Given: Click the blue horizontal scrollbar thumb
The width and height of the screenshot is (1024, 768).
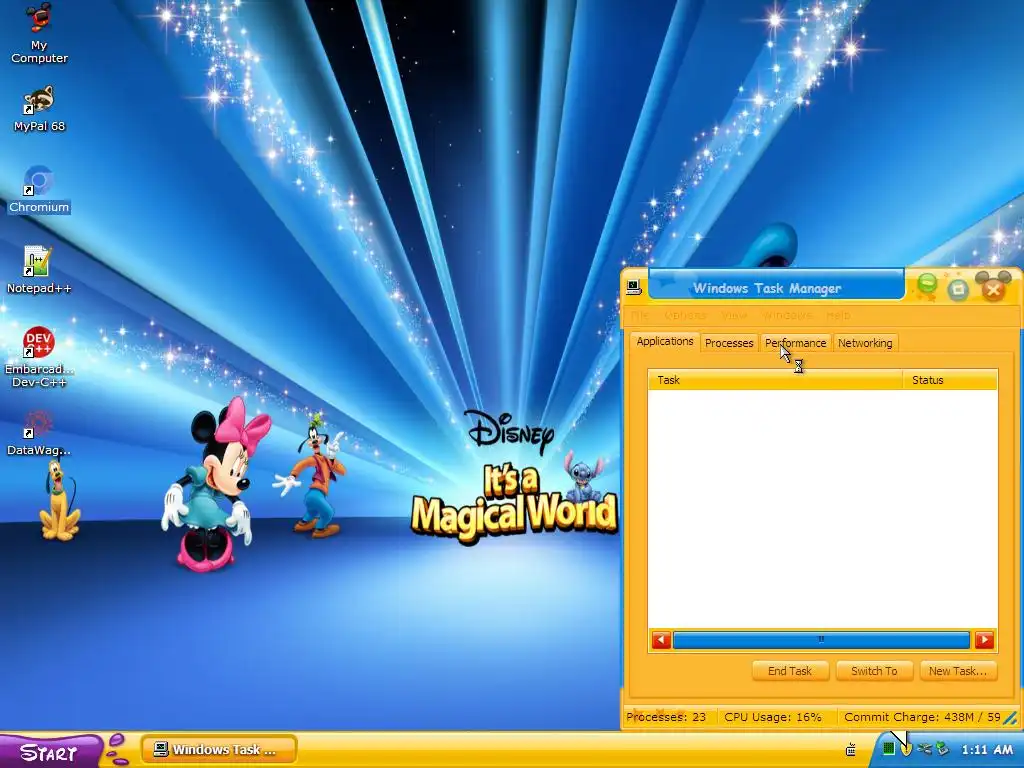Looking at the screenshot, I should click(x=821, y=640).
